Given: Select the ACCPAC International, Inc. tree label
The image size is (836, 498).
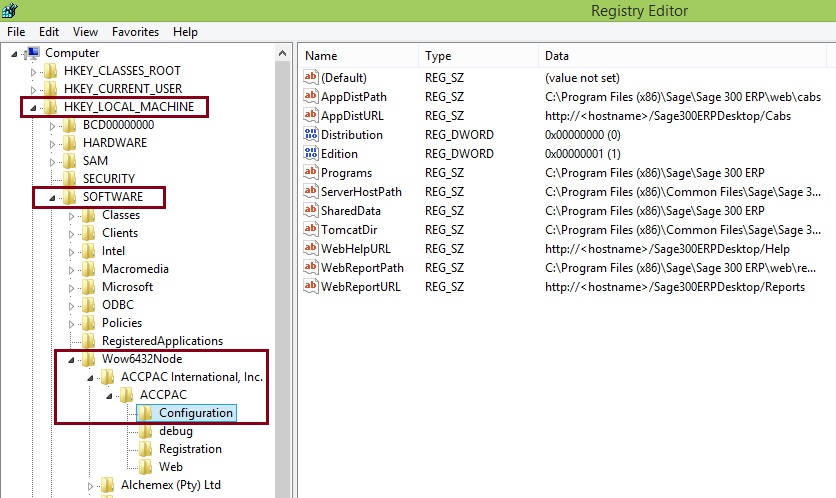Looking at the screenshot, I should point(192,377).
